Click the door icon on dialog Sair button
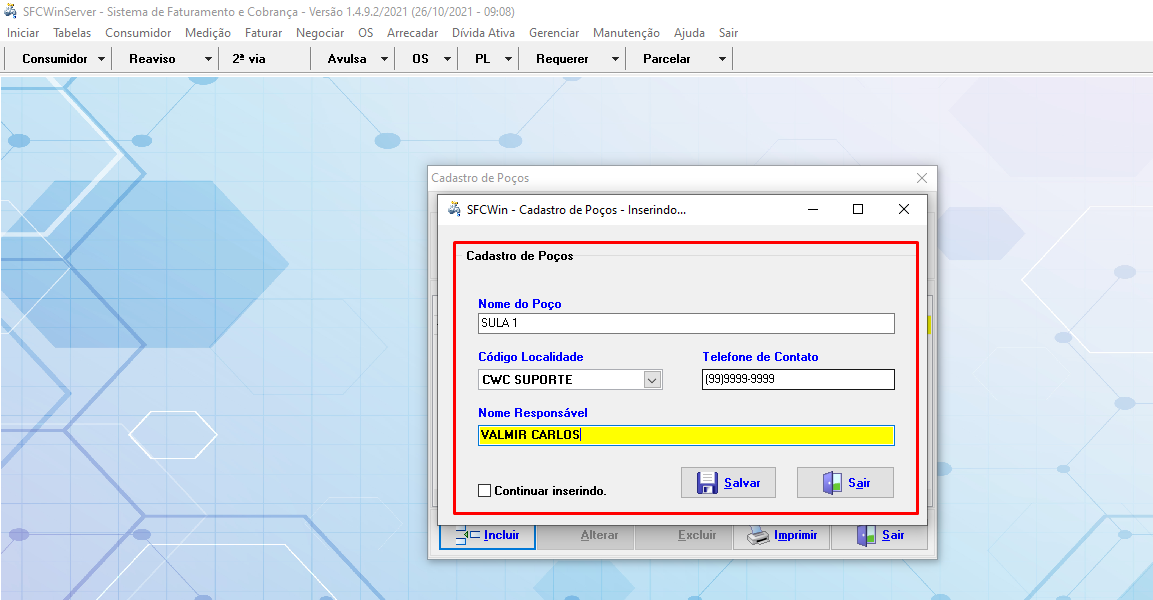 (x=832, y=483)
